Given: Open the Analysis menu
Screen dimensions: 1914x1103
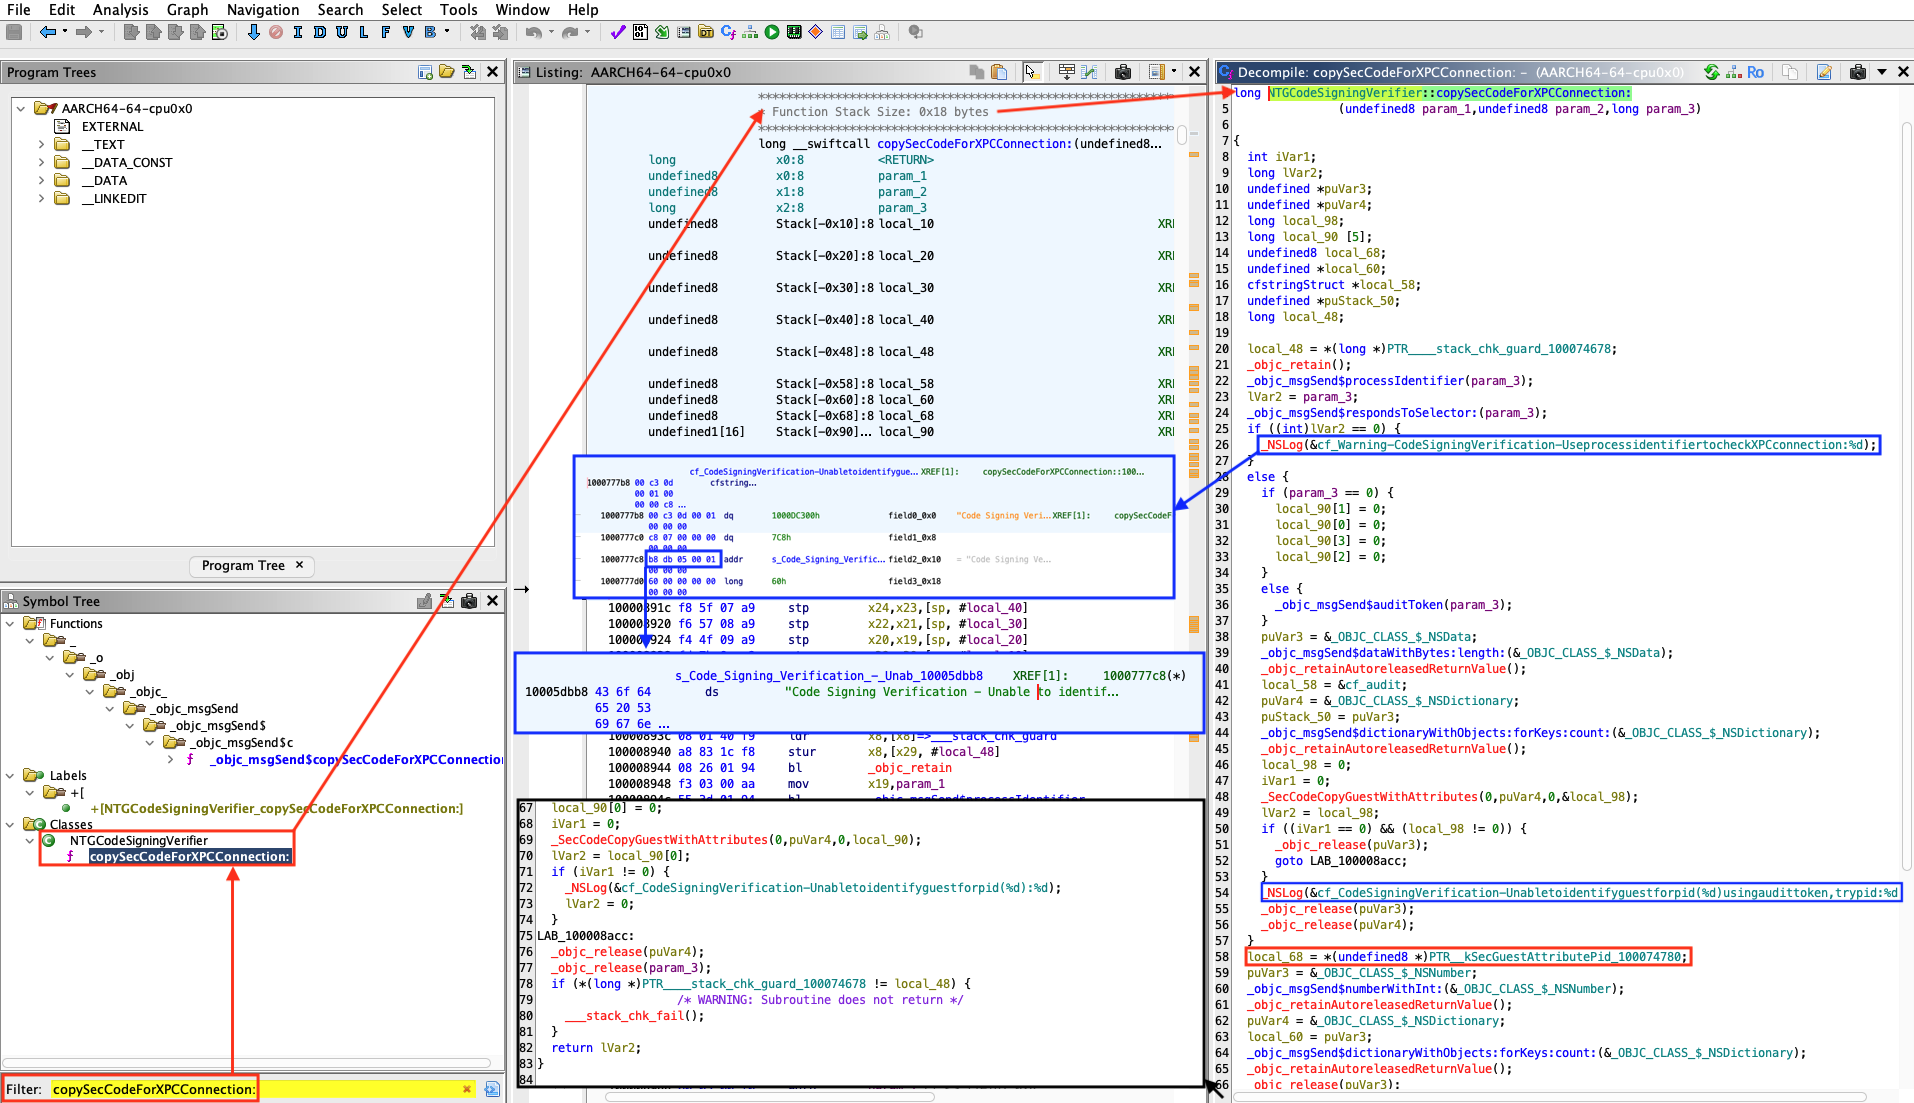Looking at the screenshot, I should click(x=120, y=10).
